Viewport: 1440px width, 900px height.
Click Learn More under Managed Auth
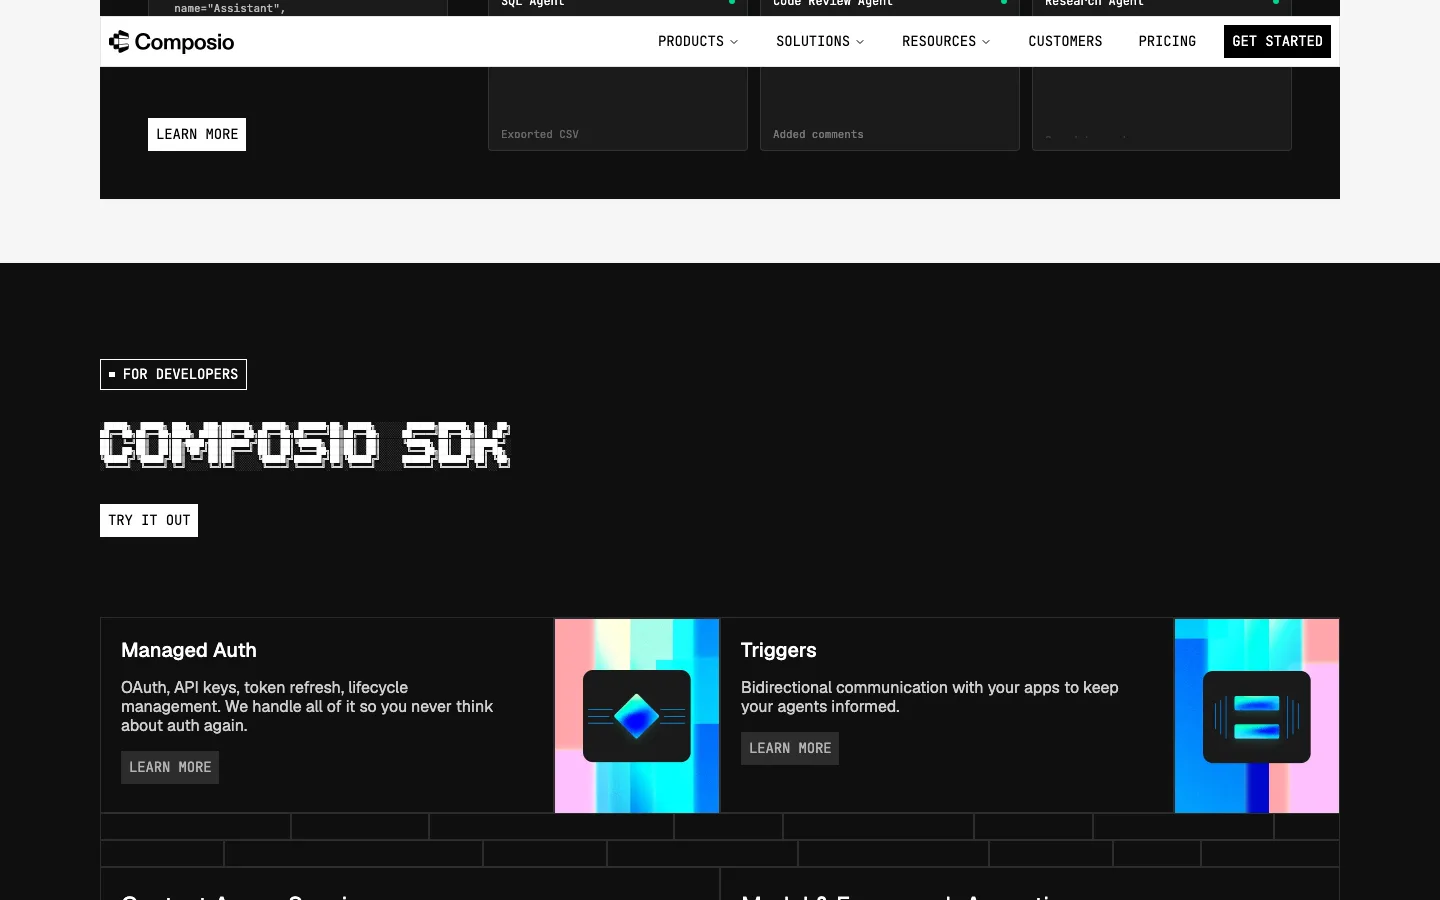click(170, 767)
